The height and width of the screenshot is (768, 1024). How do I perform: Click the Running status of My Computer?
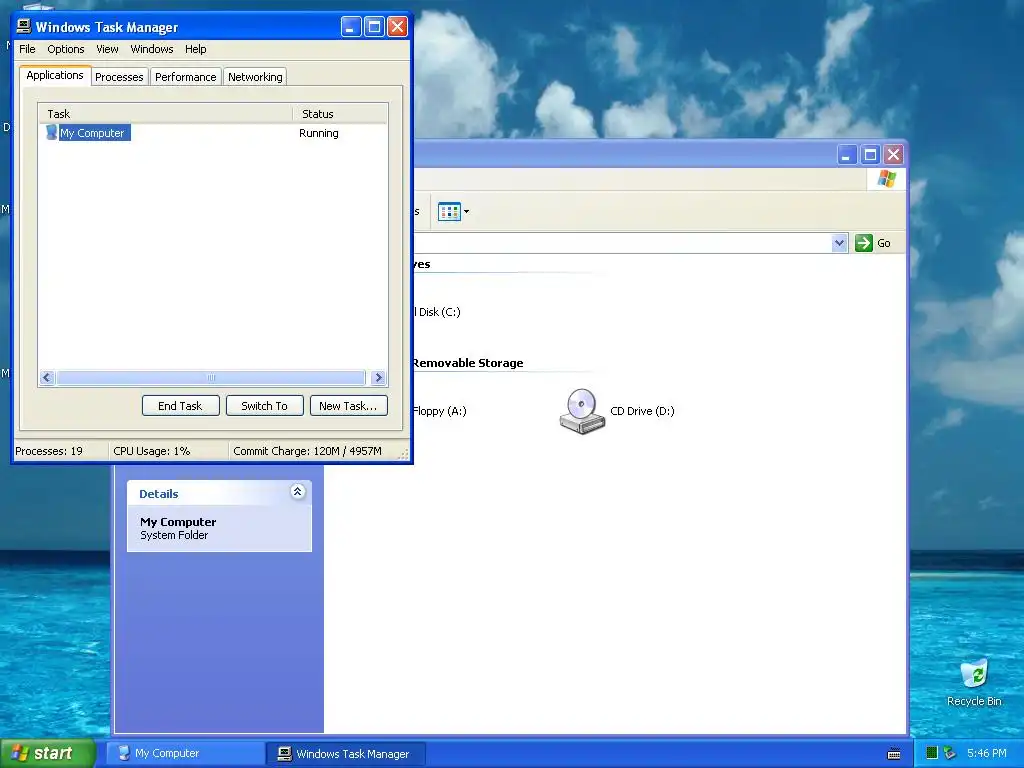319,133
